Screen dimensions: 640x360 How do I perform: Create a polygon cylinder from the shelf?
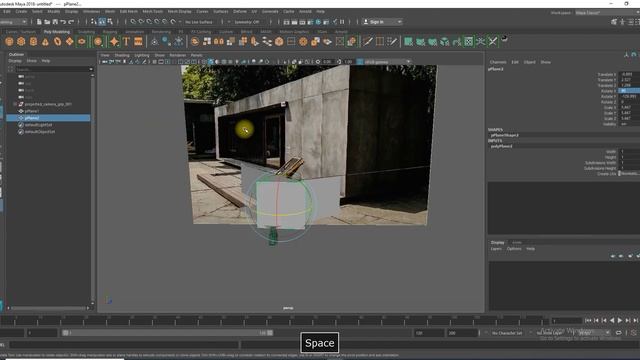tap(33, 41)
